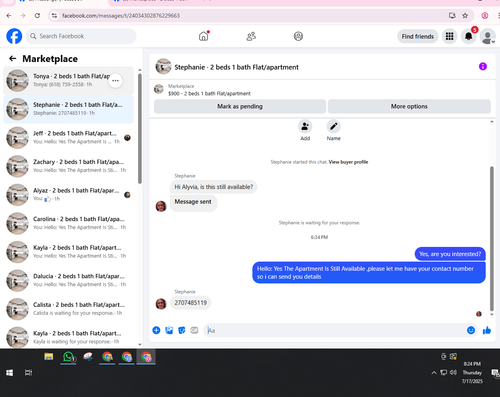
Task: Open the Home feed icon
Action: pos(203,36)
